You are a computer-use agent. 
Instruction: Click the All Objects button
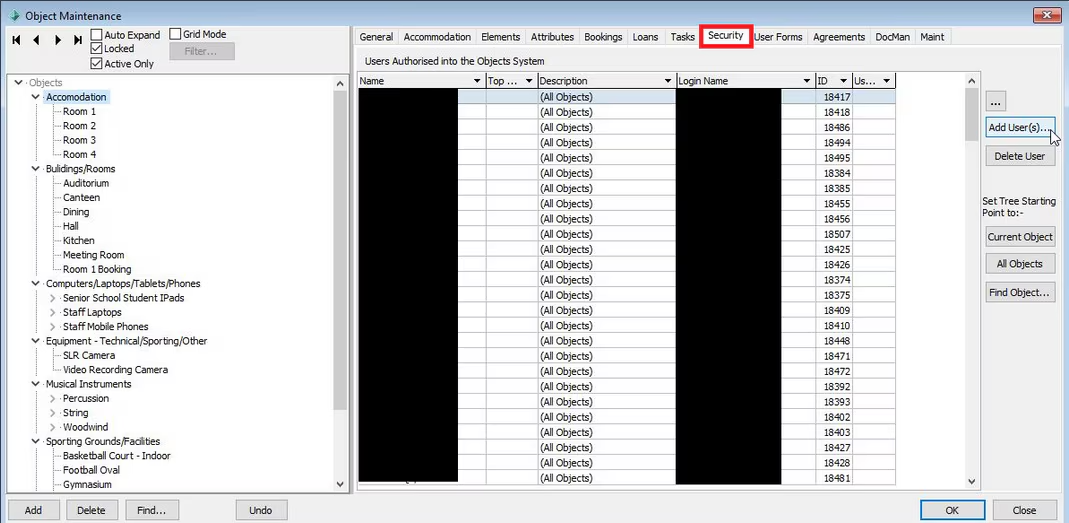pyautogui.click(x=1020, y=264)
